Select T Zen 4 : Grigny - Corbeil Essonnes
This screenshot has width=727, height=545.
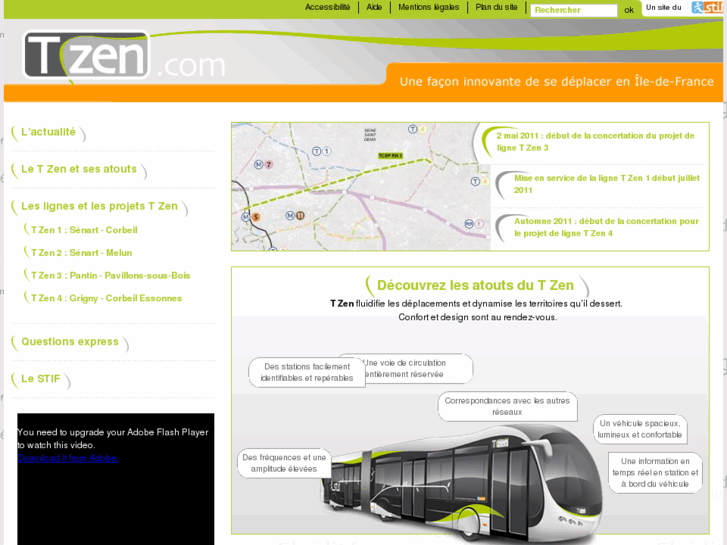106,298
